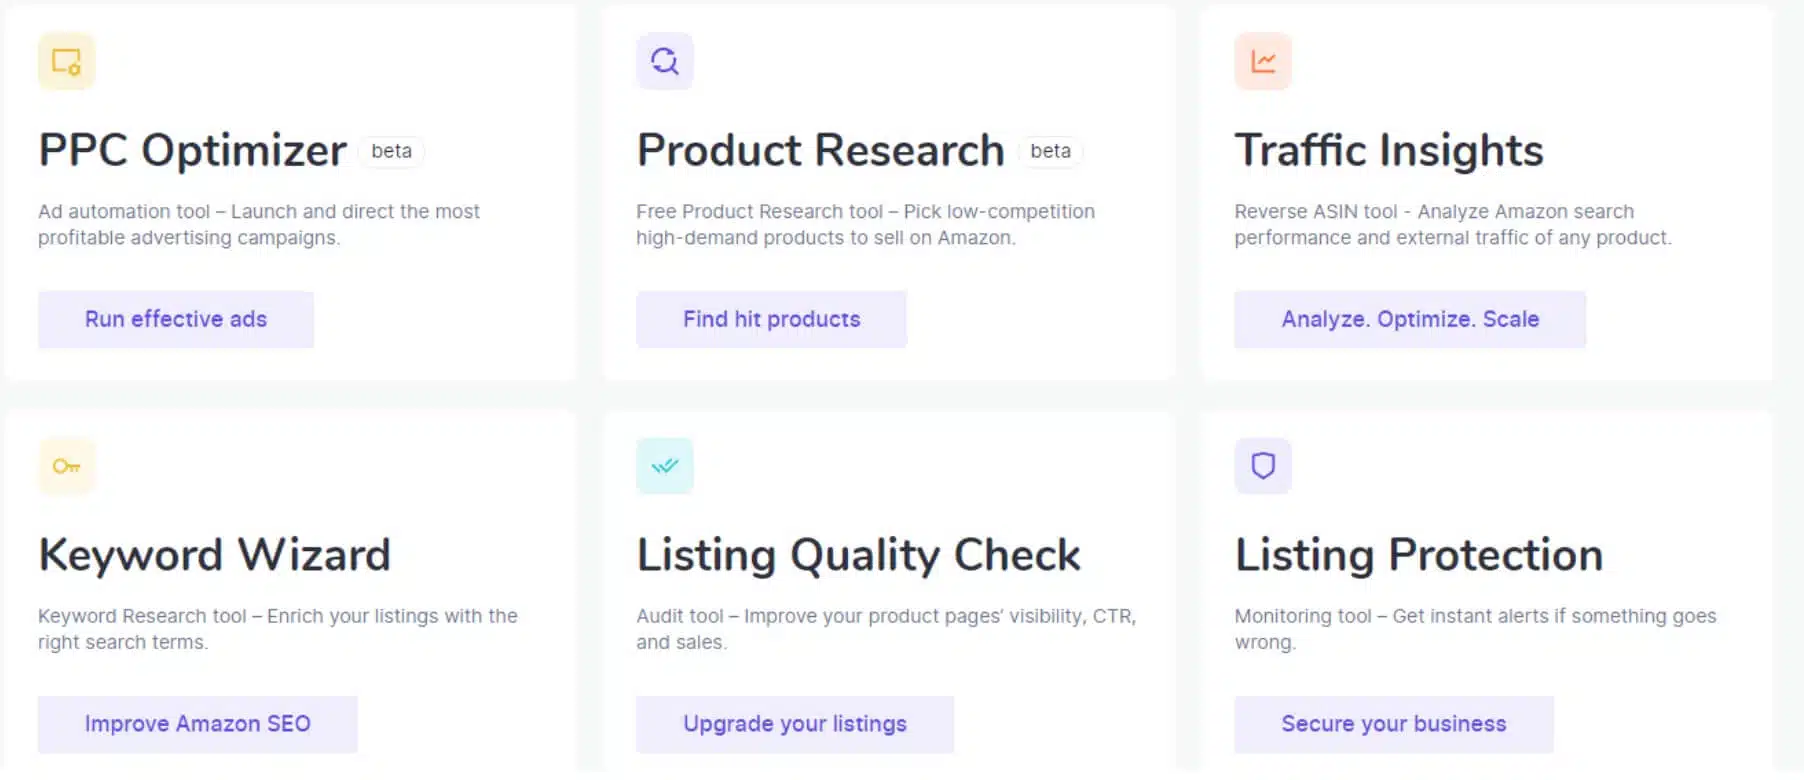Screen dimensions: 1804x780
Task: Click the Listing Quality Check double-checkmark icon
Action: pyautogui.click(x=664, y=466)
